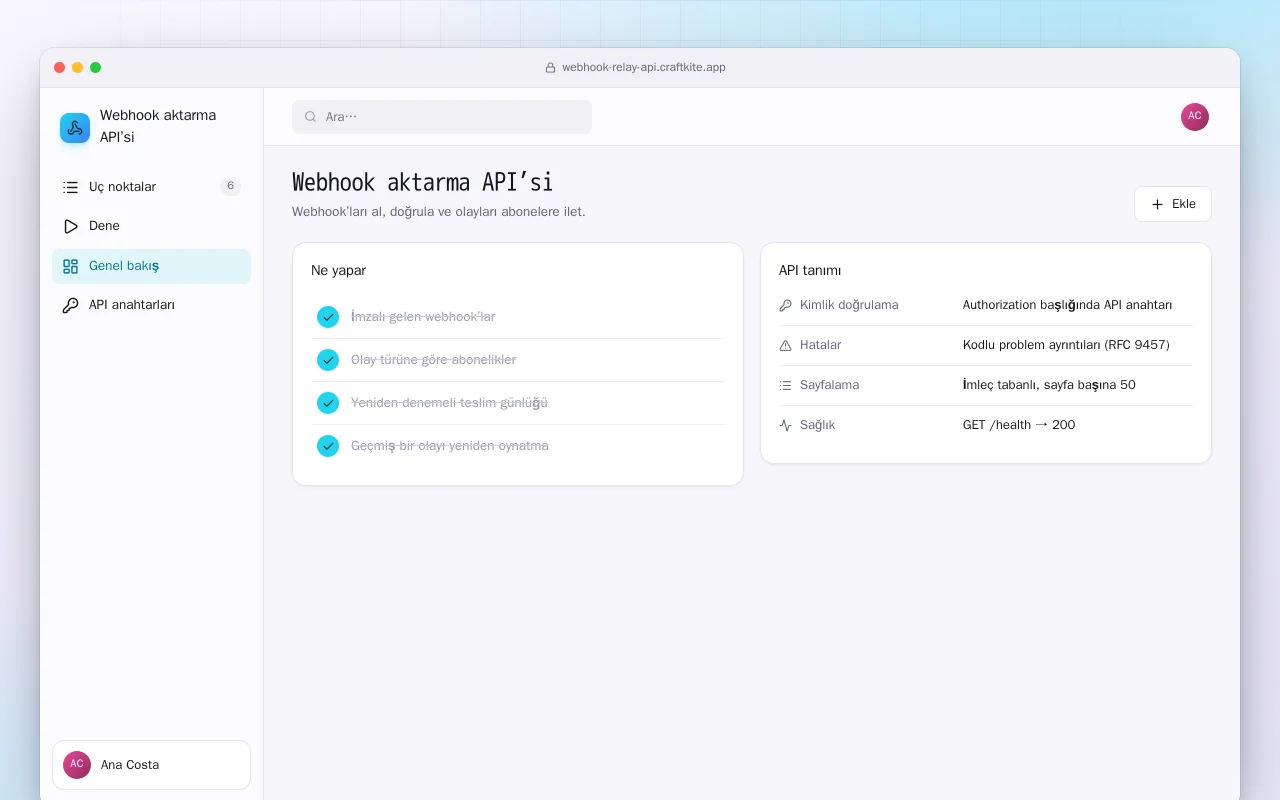Click the Ekle button
This screenshot has width=1280, height=800.
pyautogui.click(x=1173, y=204)
